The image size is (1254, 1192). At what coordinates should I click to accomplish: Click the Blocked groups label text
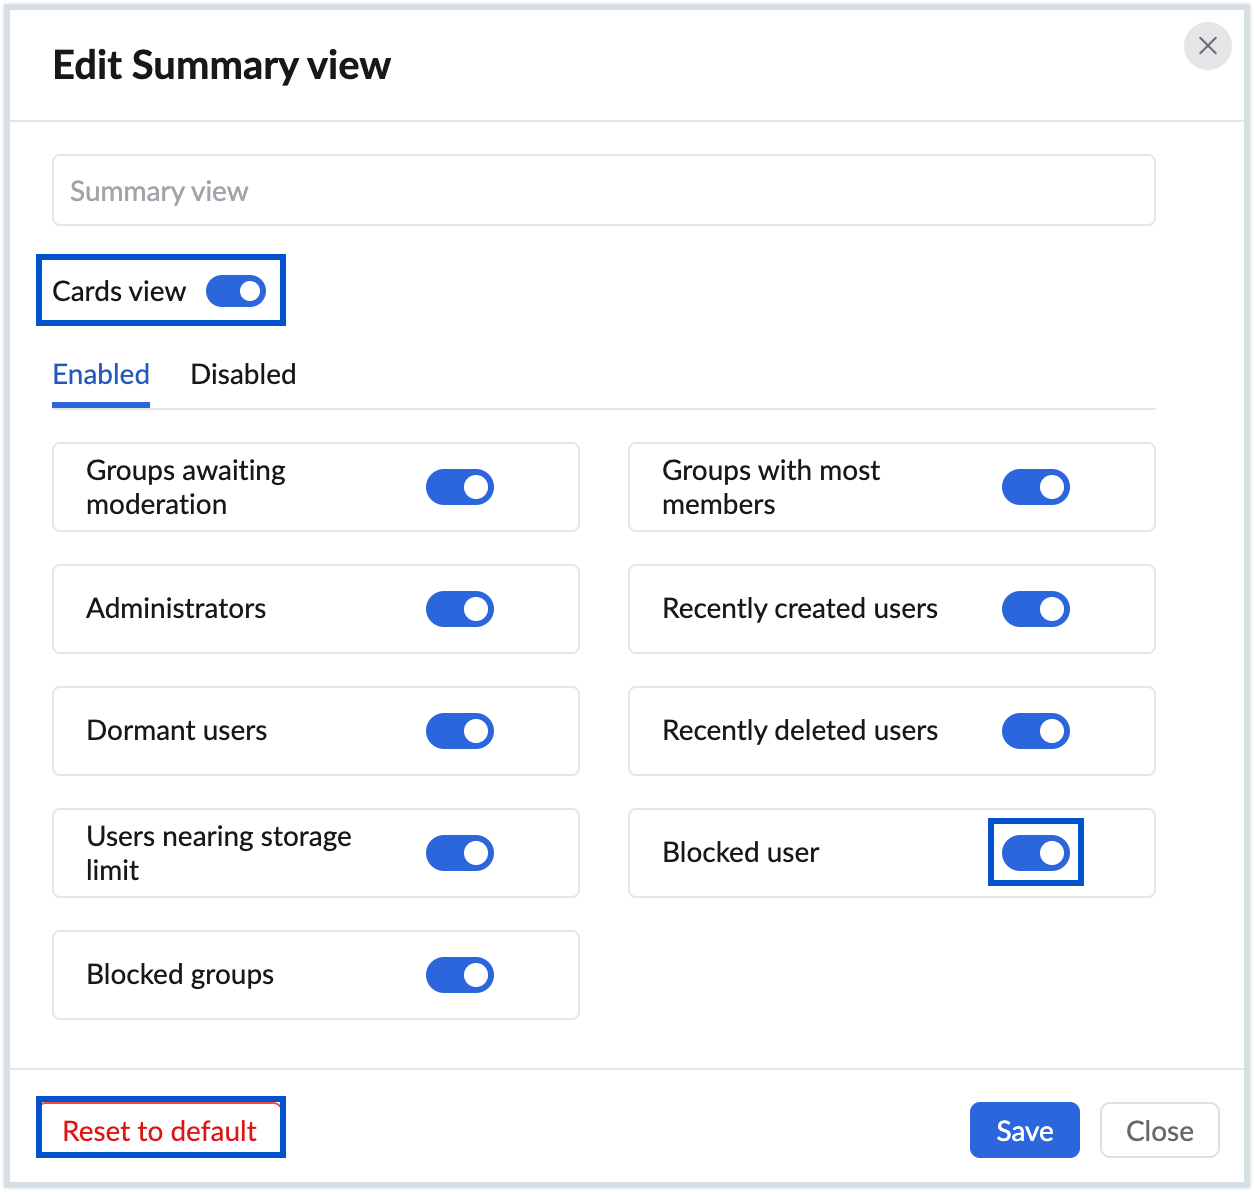point(180,974)
